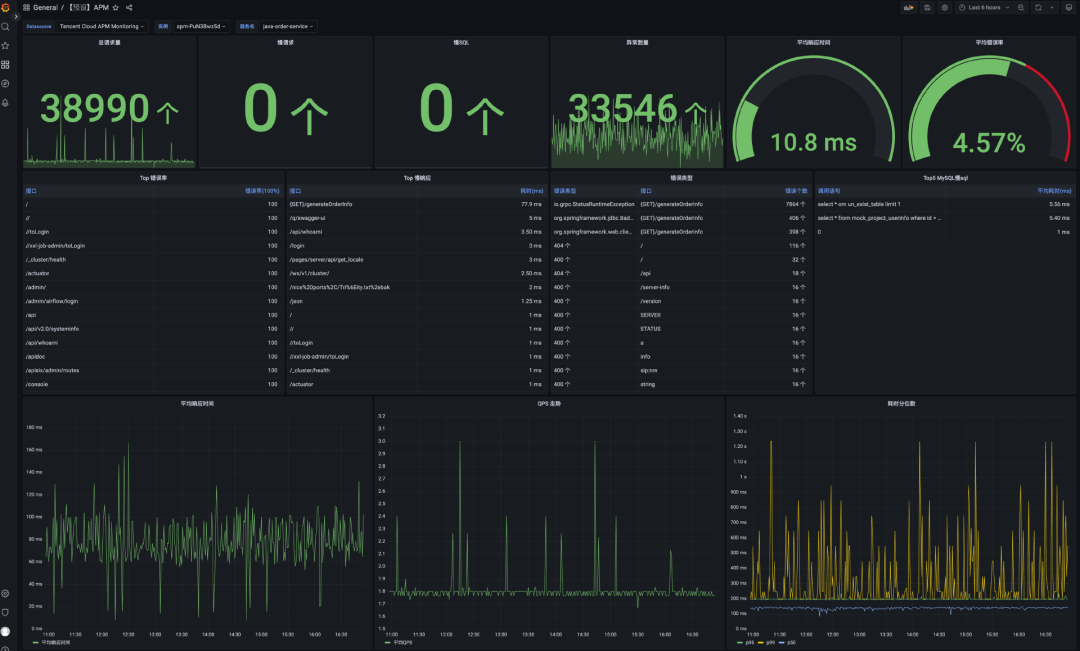Screen dimensions: 1080x651
Task: Click the /apisix/admin/routes row
Action: 153,371
